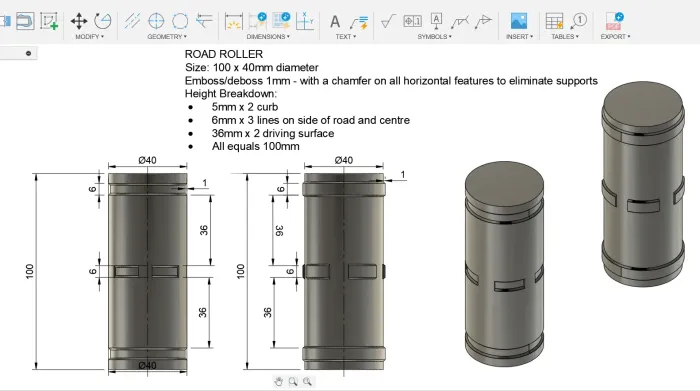Image resolution: width=700 pixels, height=391 pixels.
Task: Insert an image using picture icon
Action: coord(519,21)
